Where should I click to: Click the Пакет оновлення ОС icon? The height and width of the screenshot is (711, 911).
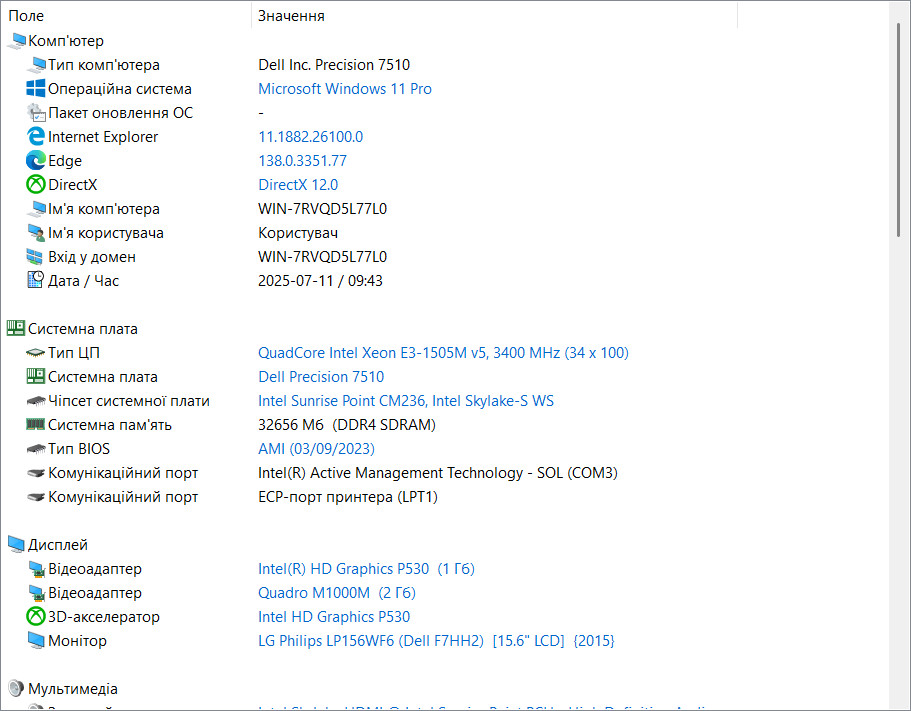tap(36, 113)
